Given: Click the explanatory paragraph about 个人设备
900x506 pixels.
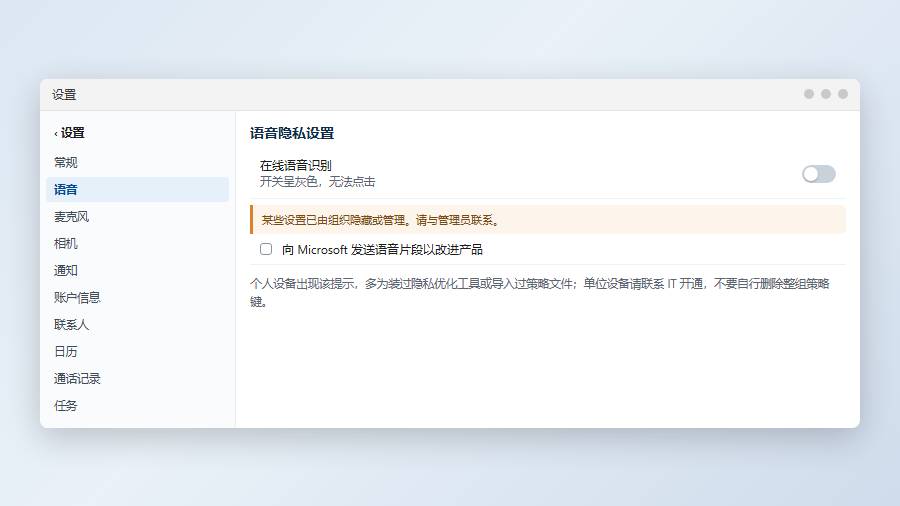Looking at the screenshot, I should click(x=540, y=292).
